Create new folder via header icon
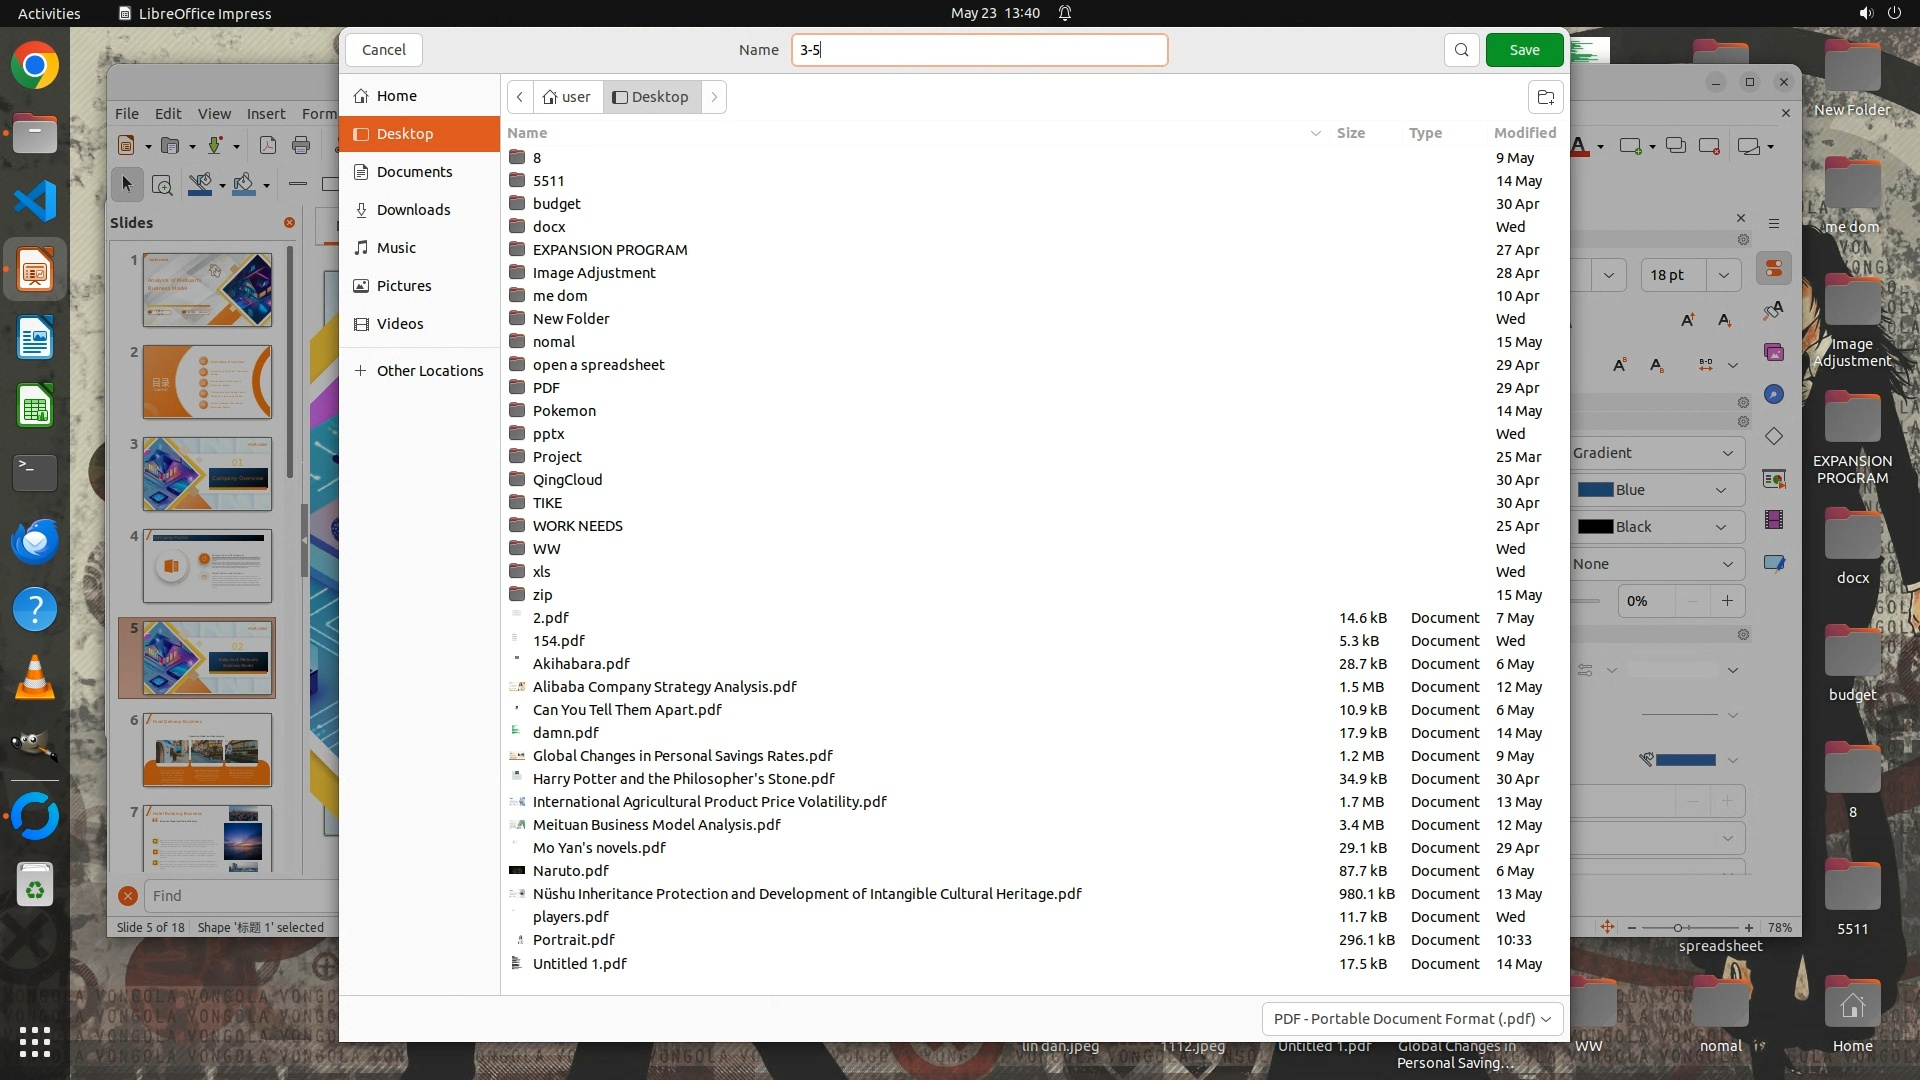The height and width of the screenshot is (1080, 1920). [1545, 97]
